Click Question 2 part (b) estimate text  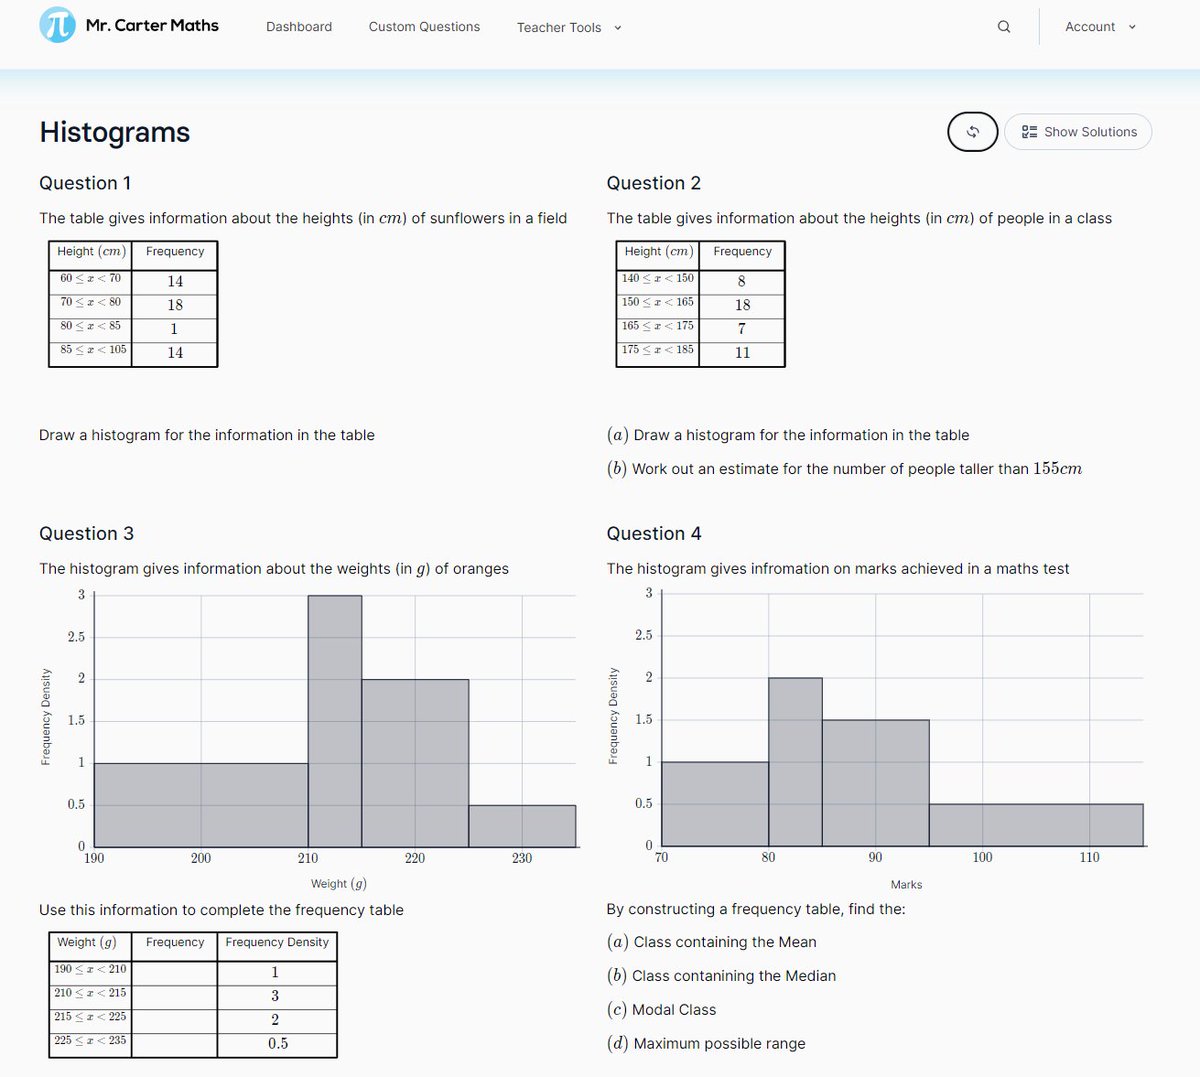pos(845,469)
